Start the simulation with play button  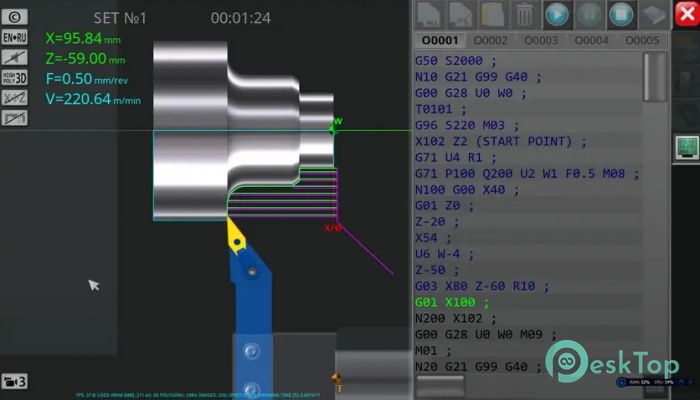point(557,15)
